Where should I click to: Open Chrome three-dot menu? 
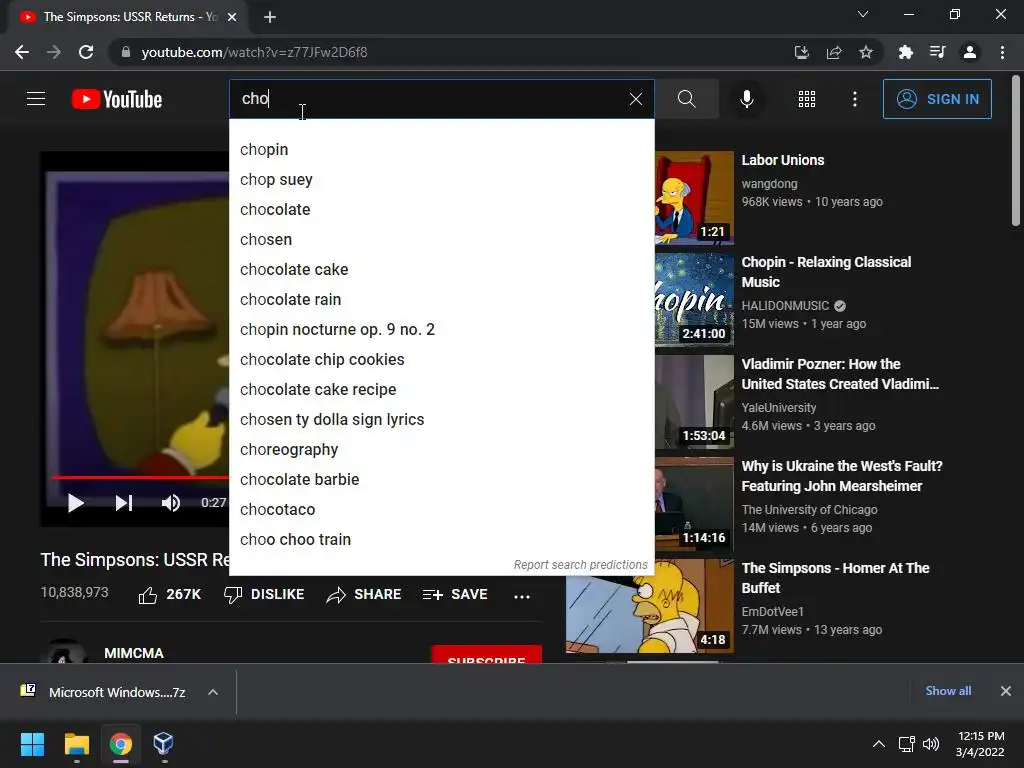pyautogui.click(x=1002, y=52)
